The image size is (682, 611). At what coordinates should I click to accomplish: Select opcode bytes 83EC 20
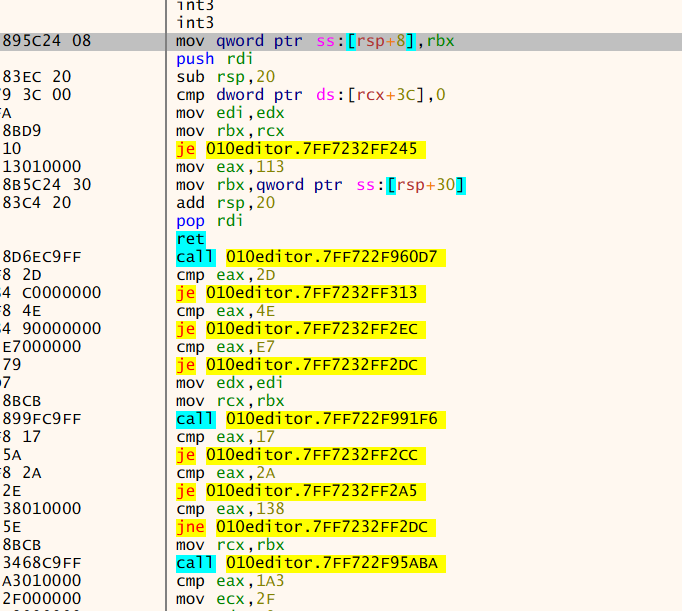(37, 77)
